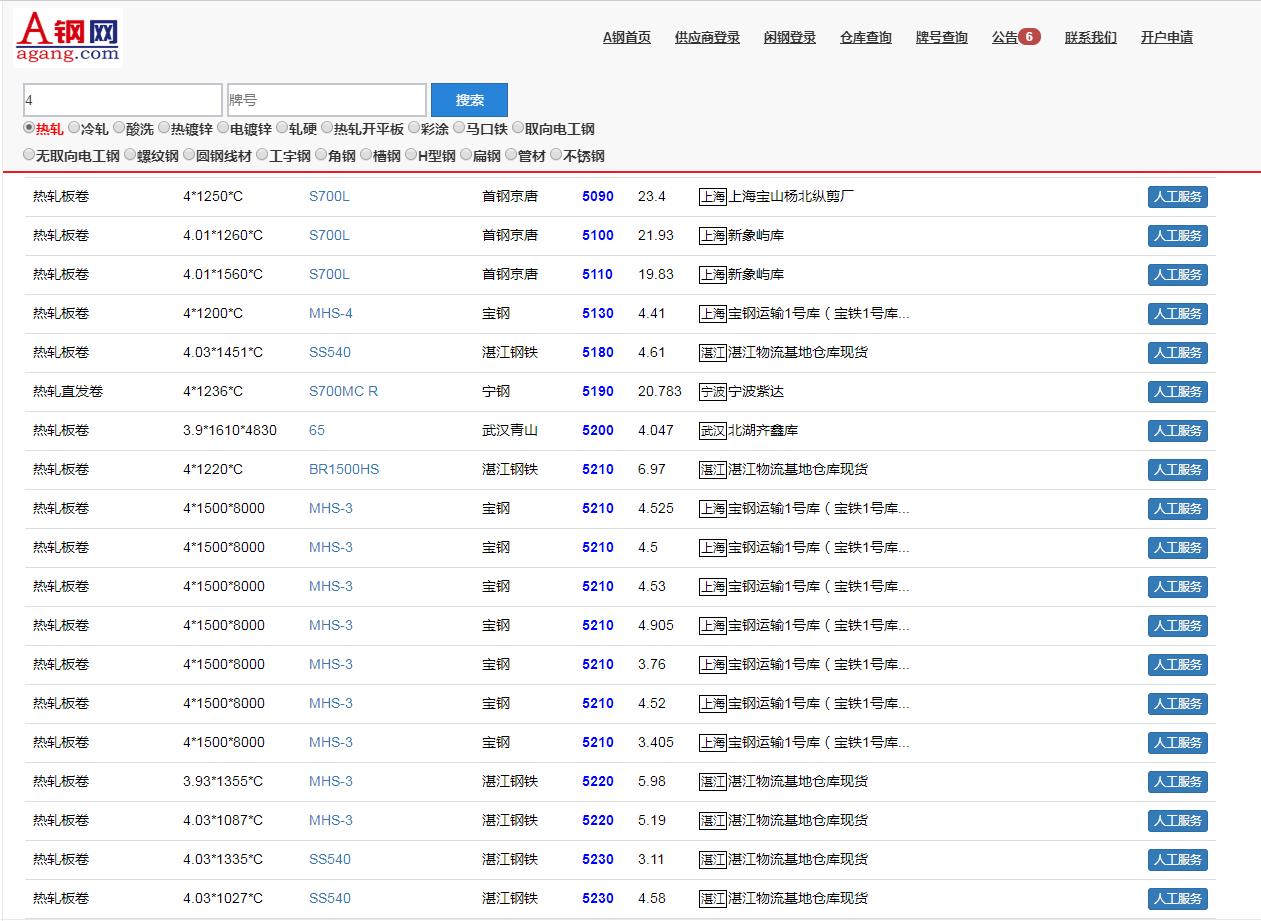Choose 无取向电工钢 product type
The height and width of the screenshot is (921, 1261).
pos(29,155)
